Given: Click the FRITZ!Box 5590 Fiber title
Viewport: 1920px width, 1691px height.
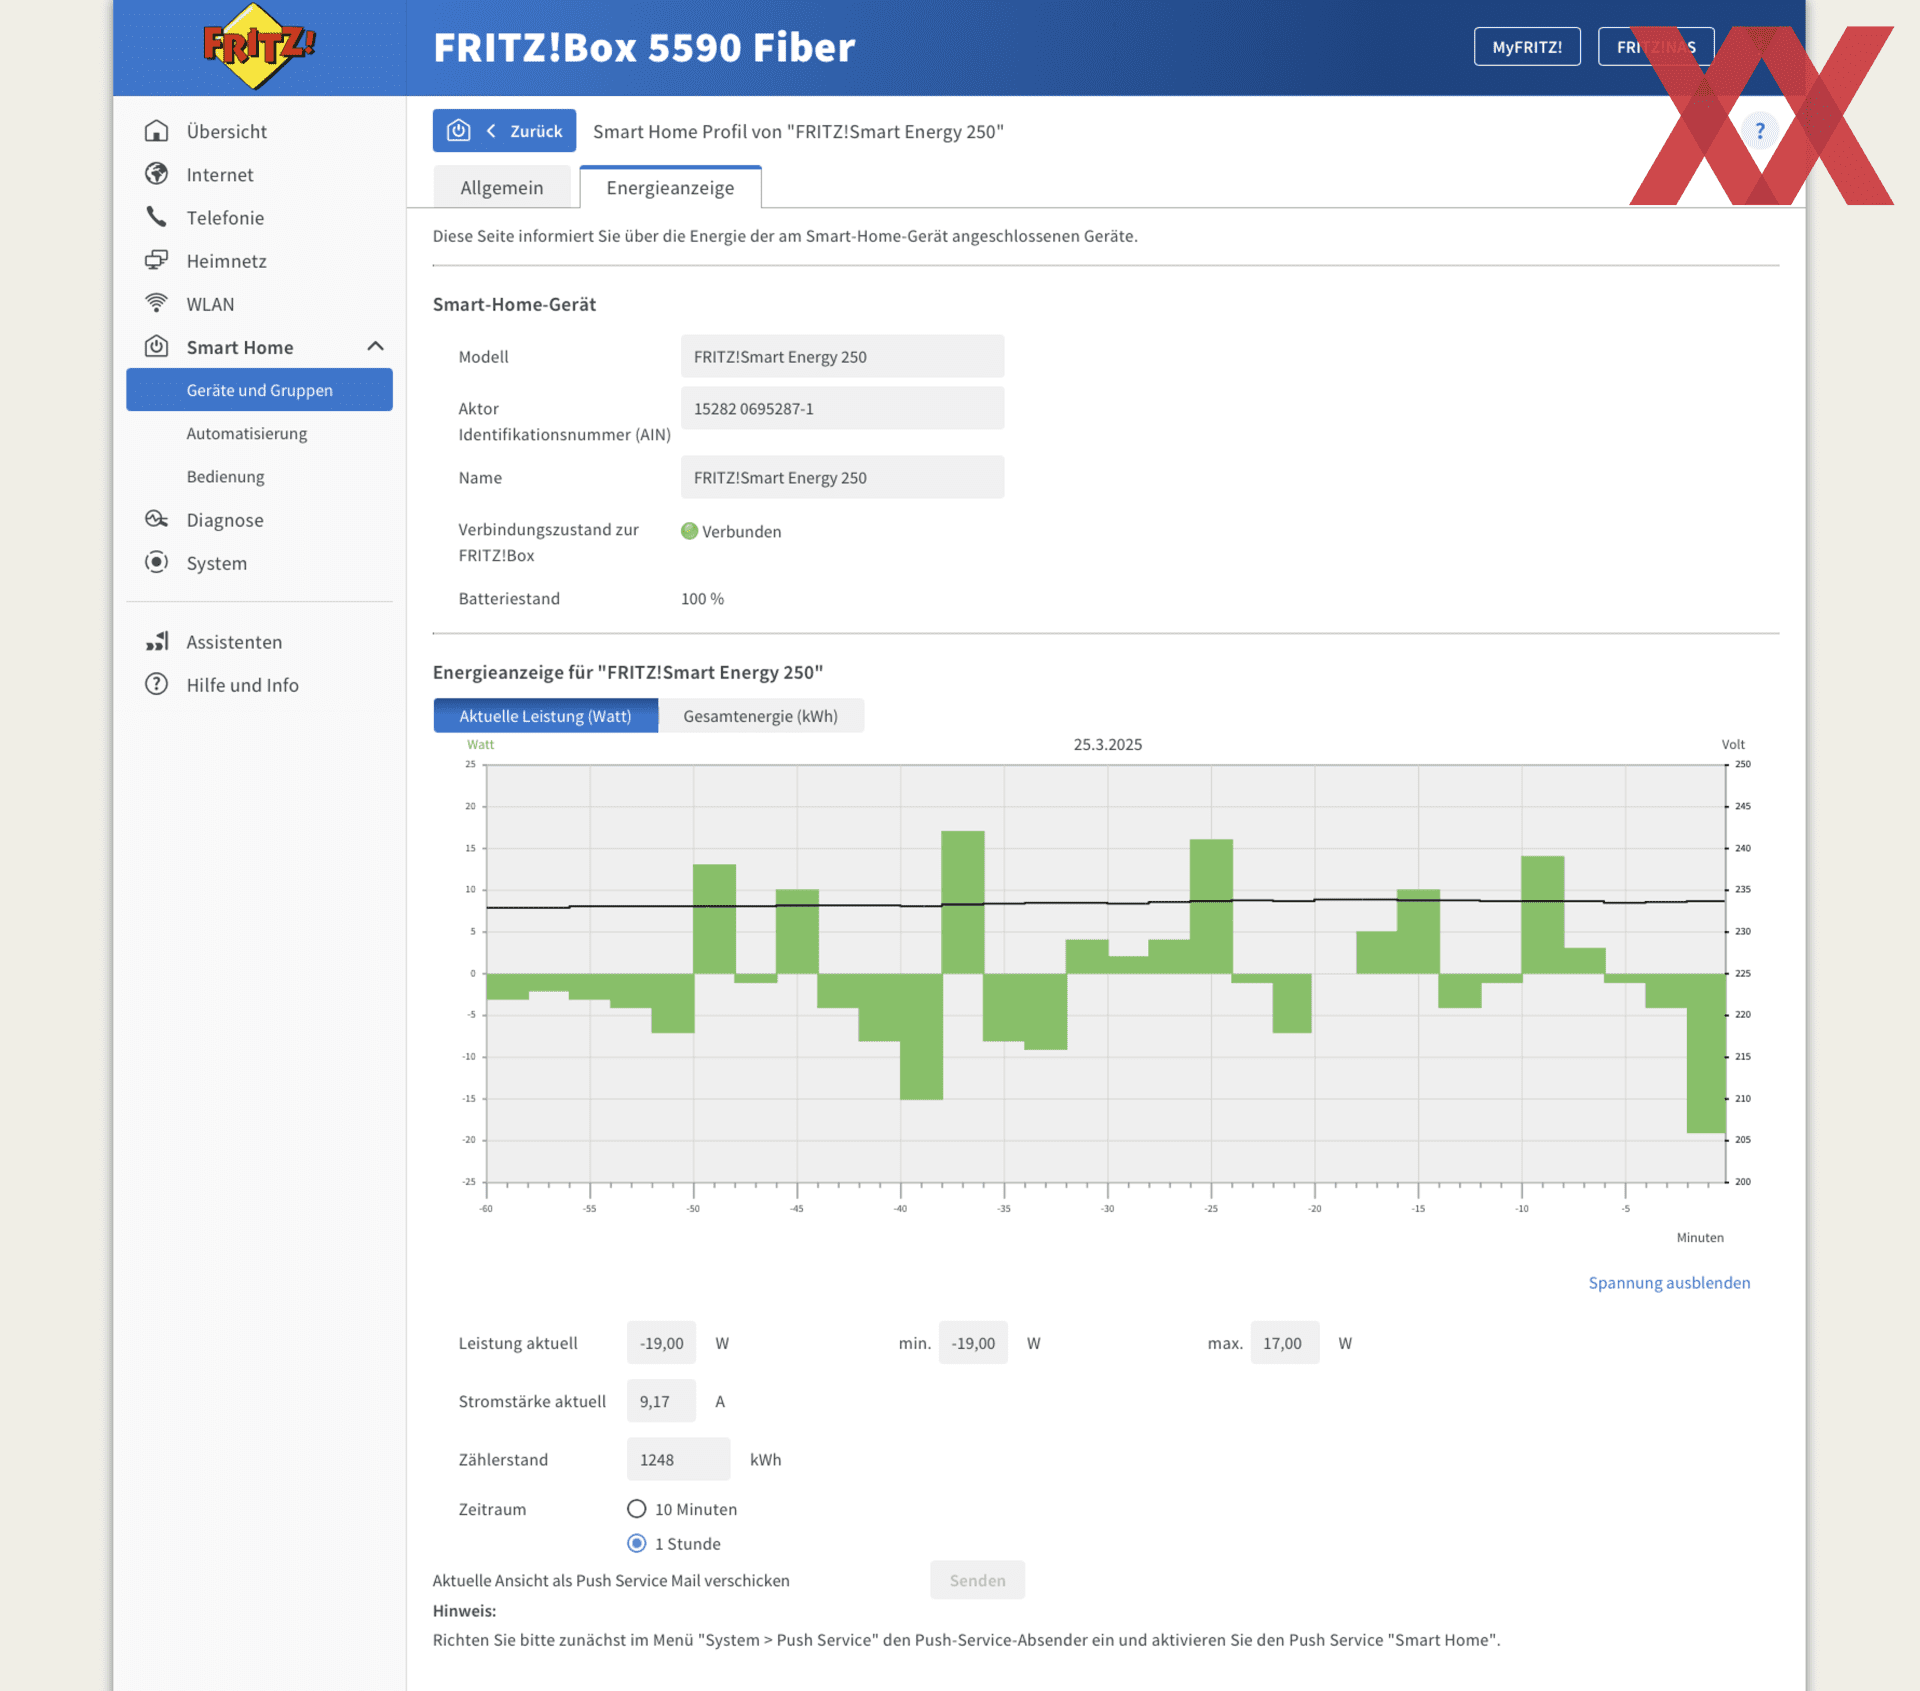Looking at the screenshot, I should coord(644,47).
